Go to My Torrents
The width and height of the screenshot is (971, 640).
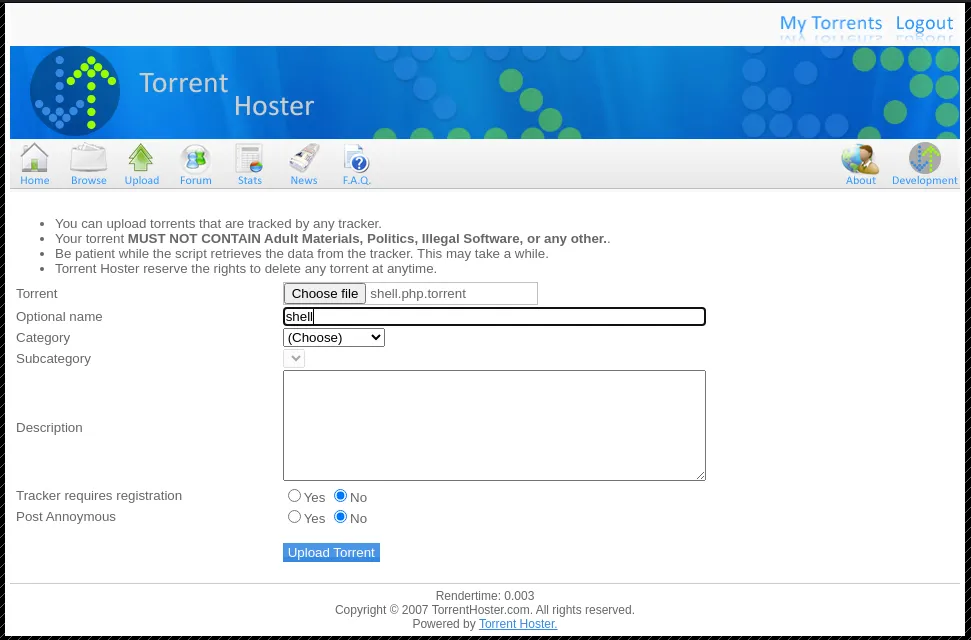[830, 23]
